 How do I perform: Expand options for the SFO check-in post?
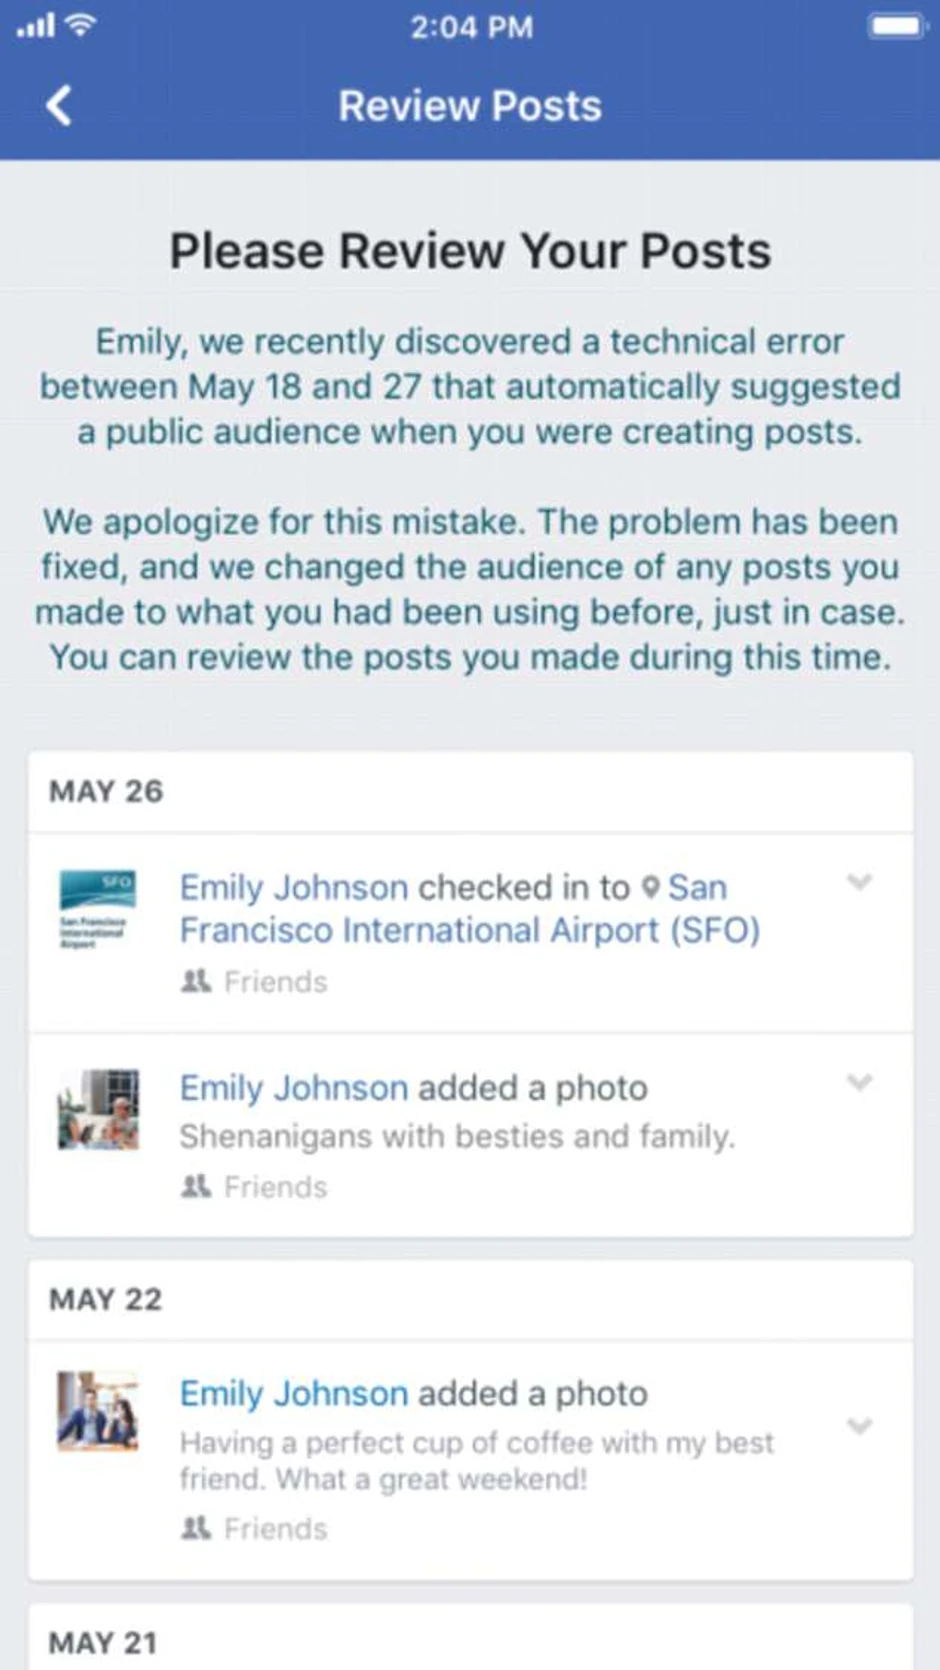[x=859, y=882]
